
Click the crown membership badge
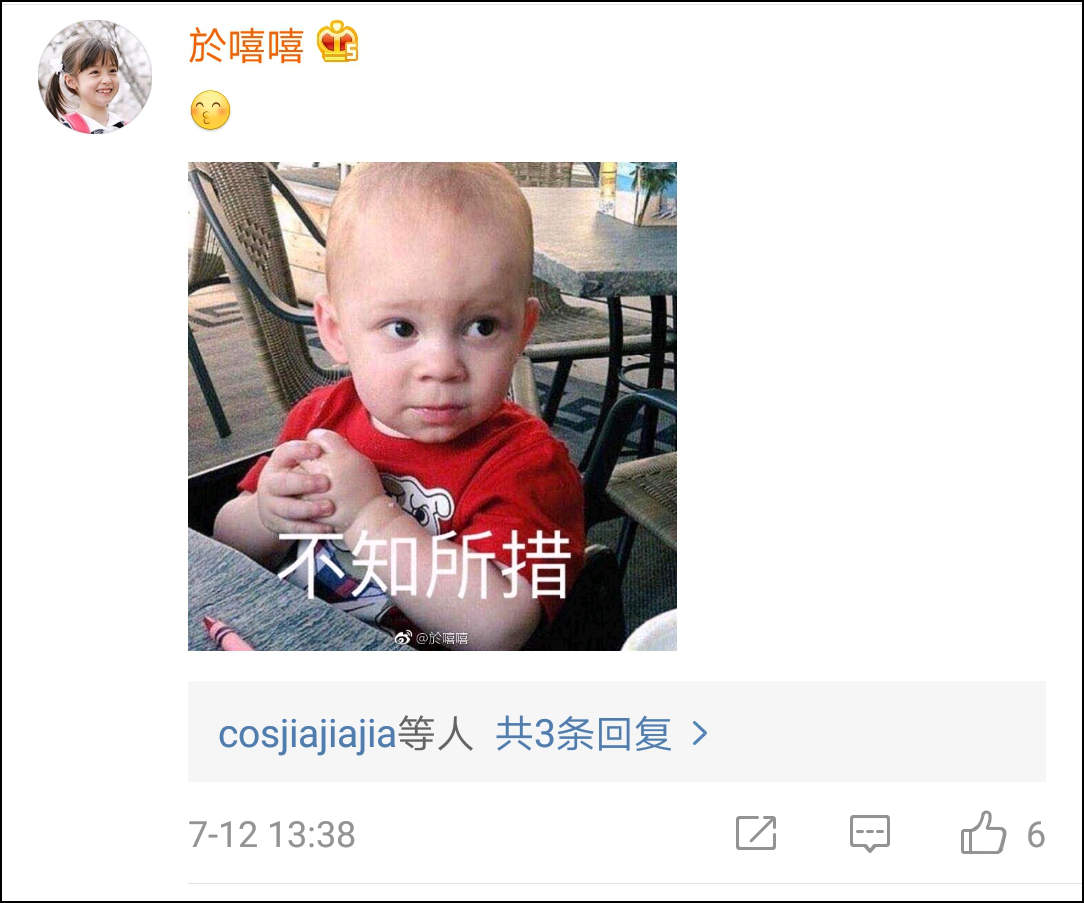point(337,41)
